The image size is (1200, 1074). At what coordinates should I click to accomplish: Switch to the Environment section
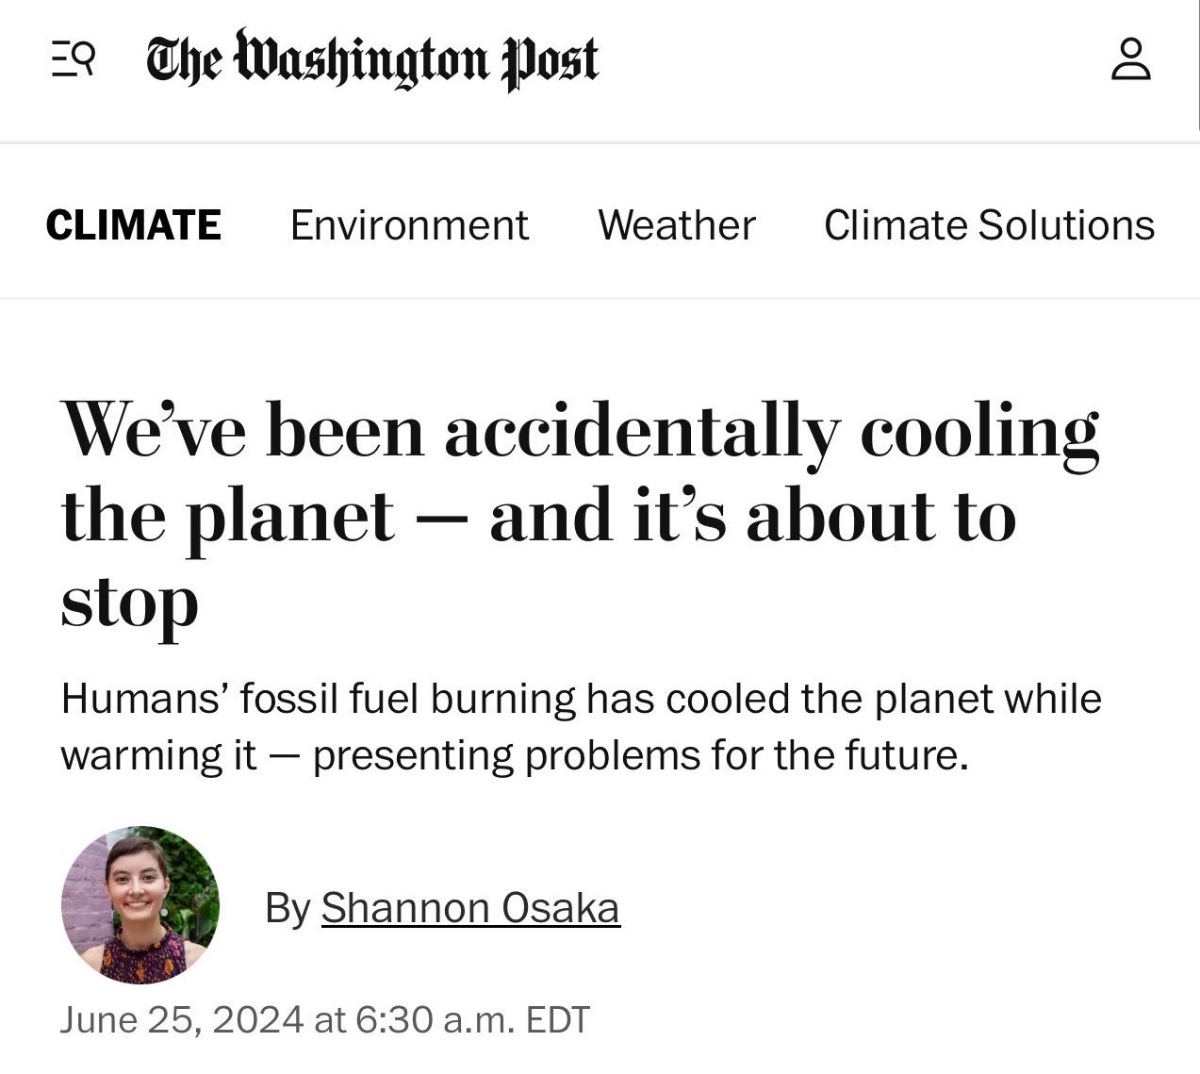tap(409, 225)
